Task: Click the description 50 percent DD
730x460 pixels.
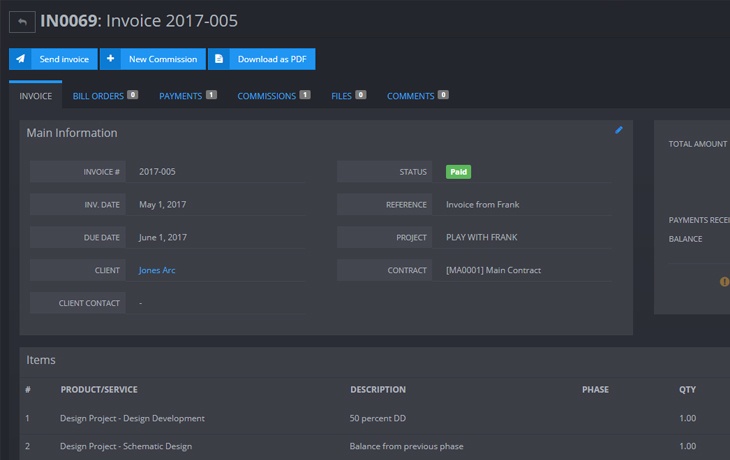Action: [x=378, y=418]
